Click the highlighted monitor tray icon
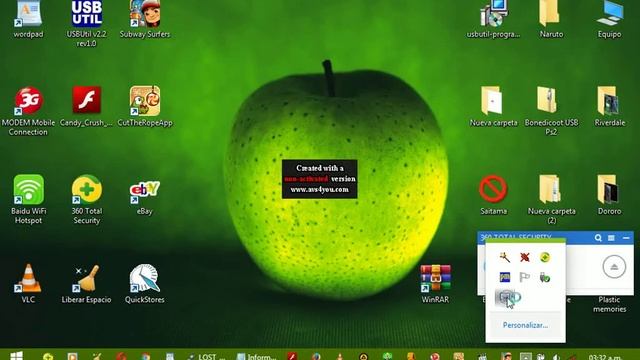640x360 pixels. point(505,298)
